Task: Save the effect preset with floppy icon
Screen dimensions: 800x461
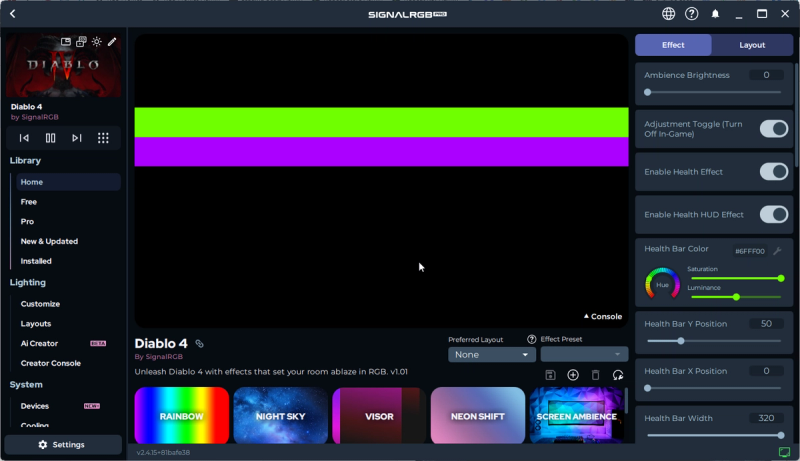Action: 550,375
